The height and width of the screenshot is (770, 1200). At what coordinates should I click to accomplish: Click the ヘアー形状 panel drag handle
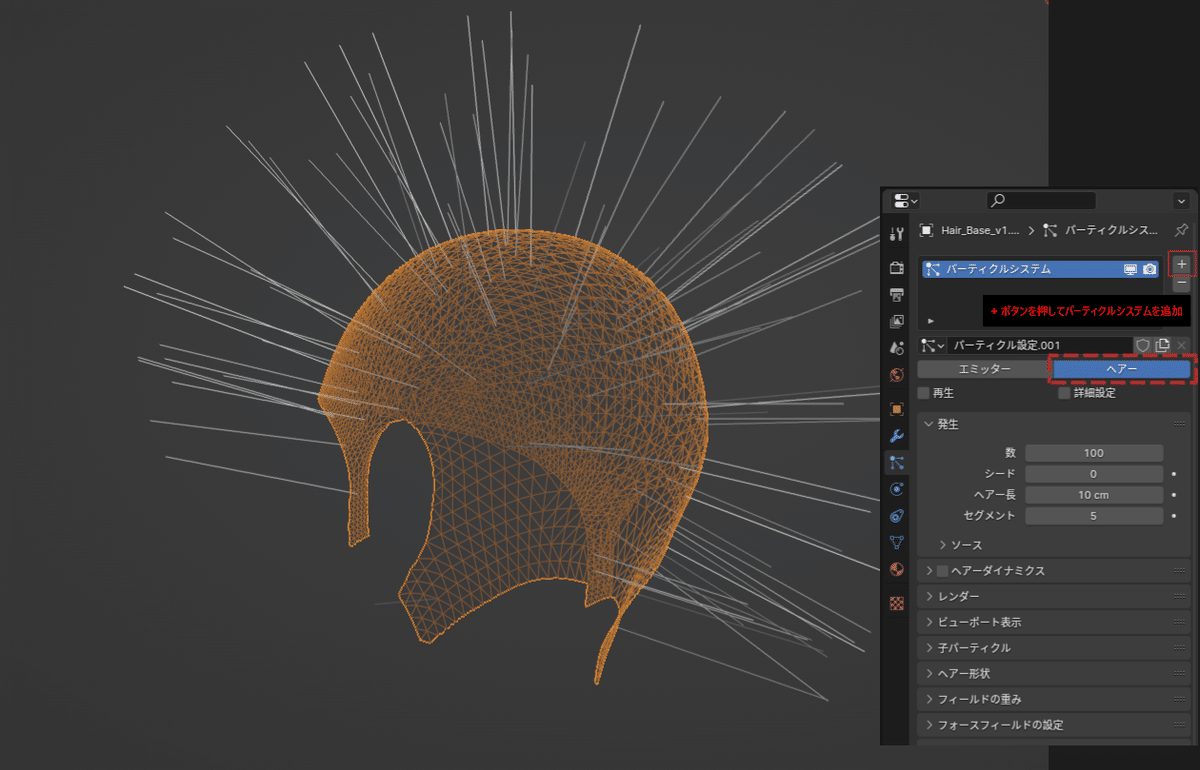click(1180, 674)
